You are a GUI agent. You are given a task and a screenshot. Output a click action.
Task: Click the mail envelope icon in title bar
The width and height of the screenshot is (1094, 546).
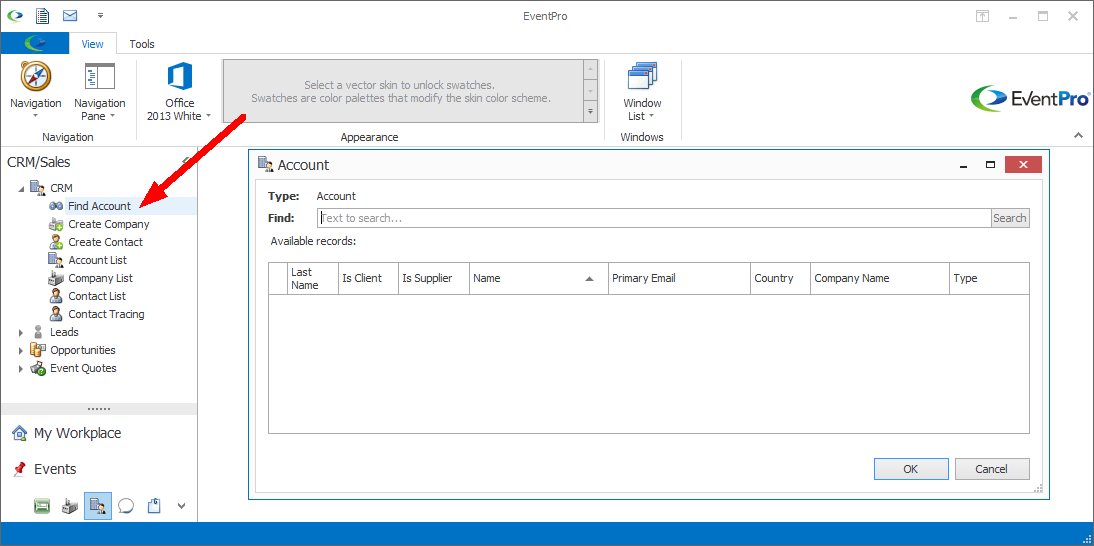[70, 15]
